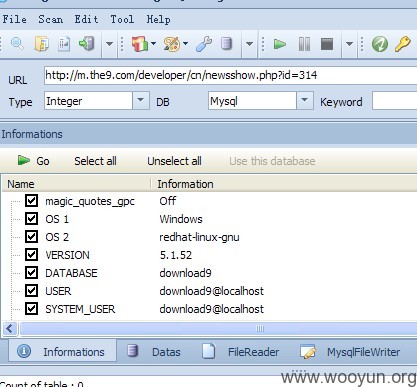Open the red-green box tool icon

click(x=140, y=44)
